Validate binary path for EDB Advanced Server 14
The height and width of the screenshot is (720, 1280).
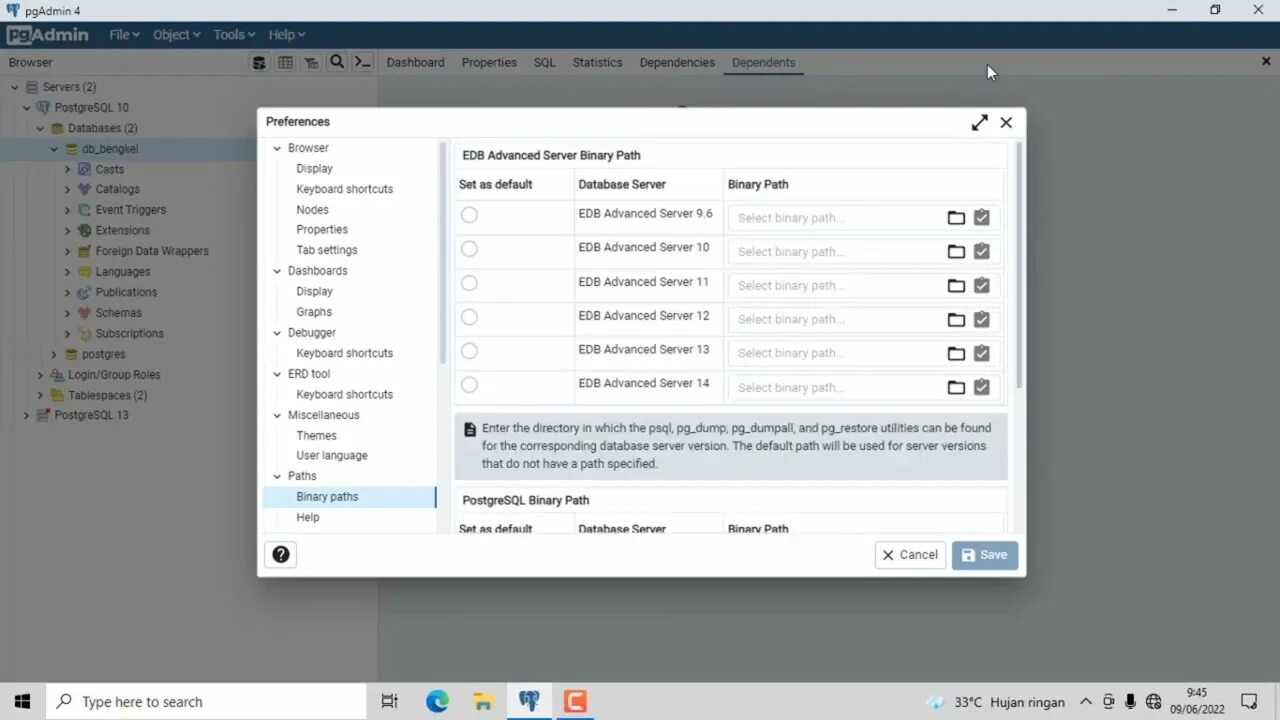(x=982, y=387)
